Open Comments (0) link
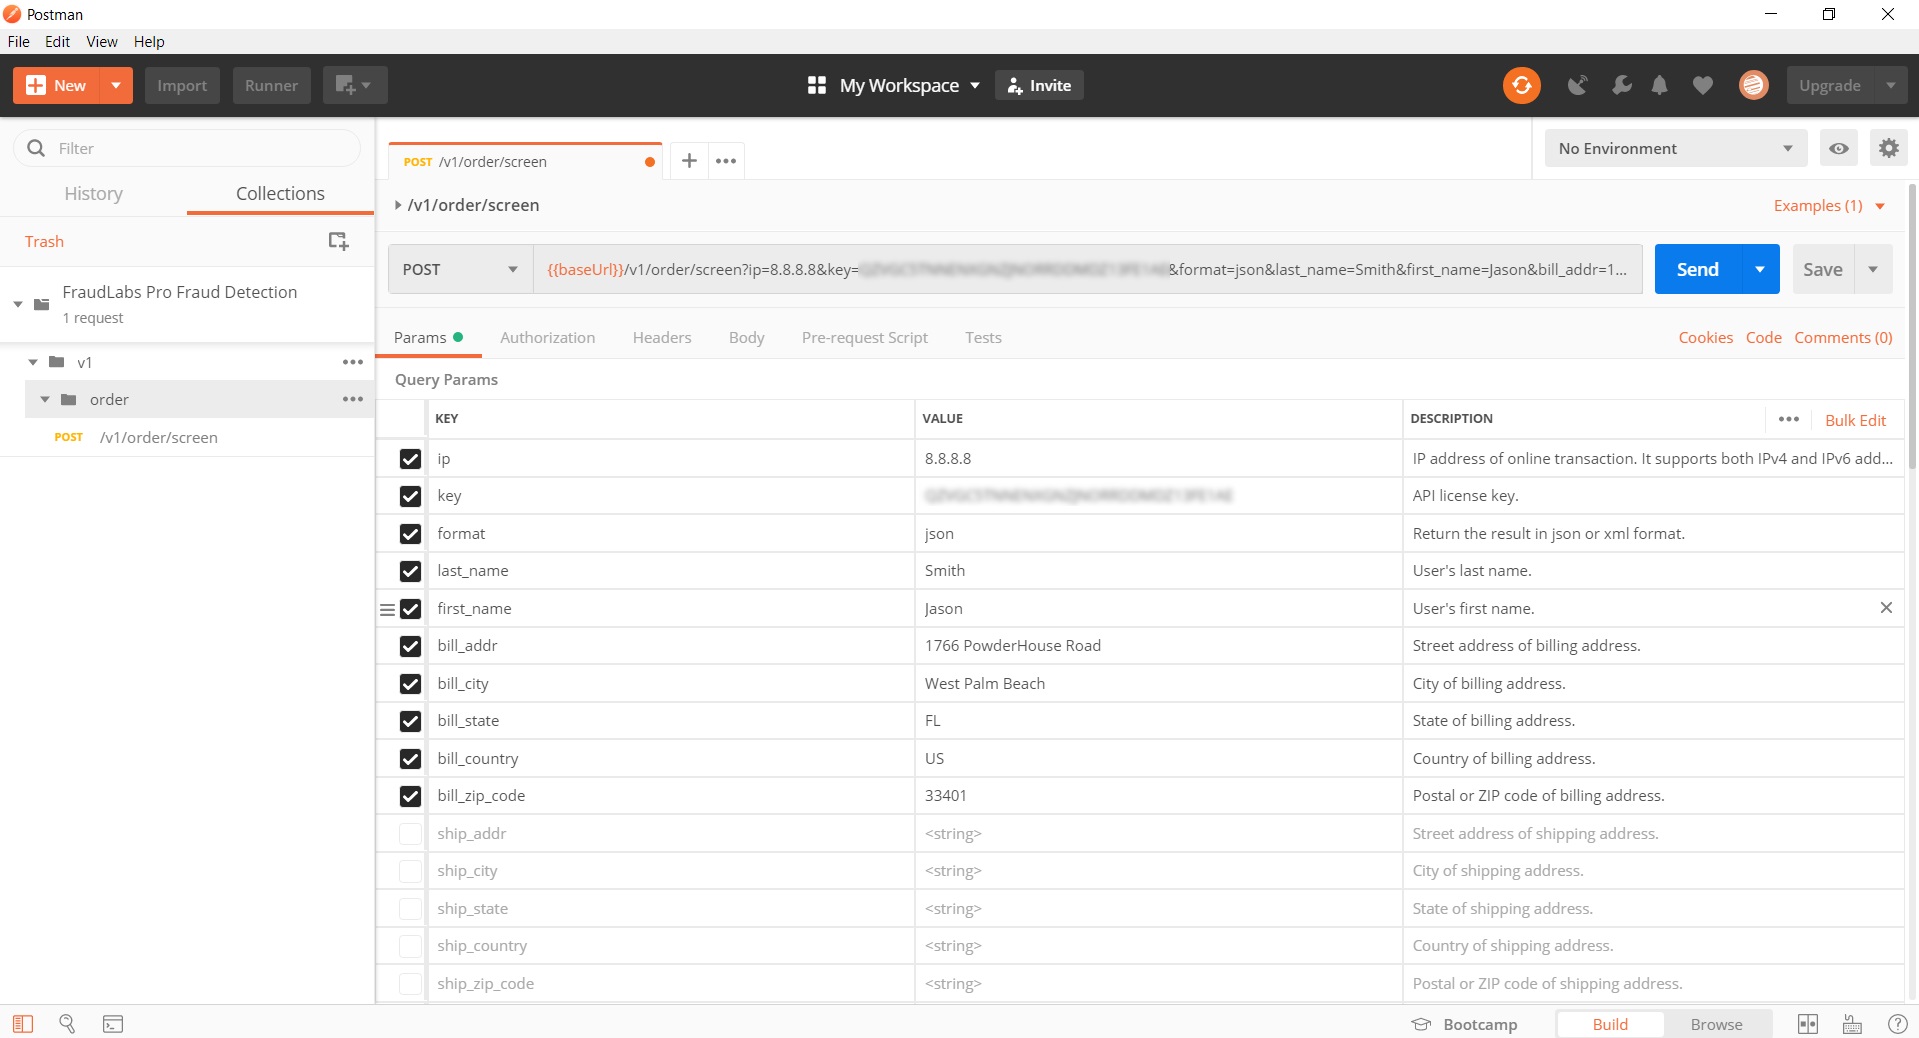The image size is (1919, 1038). (1843, 337)
